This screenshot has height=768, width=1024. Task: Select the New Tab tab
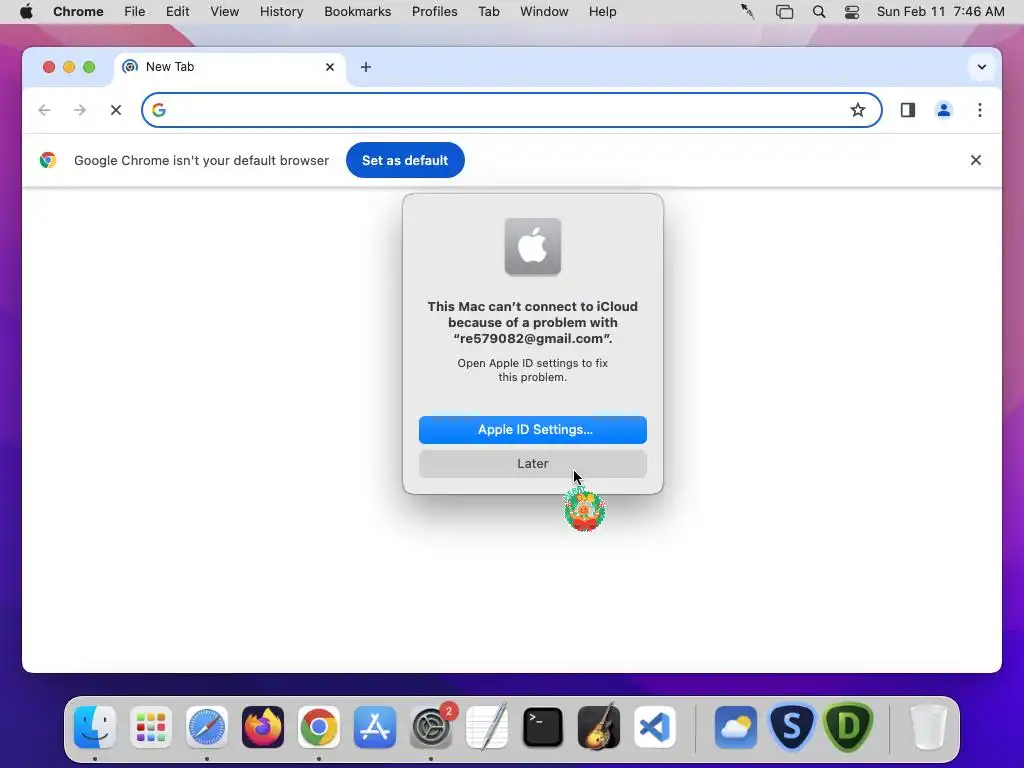[230, 67]
